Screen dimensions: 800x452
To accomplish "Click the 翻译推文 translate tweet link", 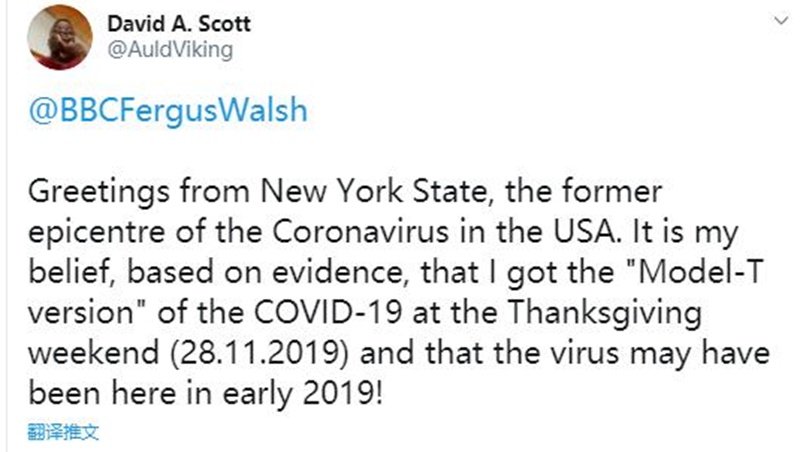I will point(63,432).
